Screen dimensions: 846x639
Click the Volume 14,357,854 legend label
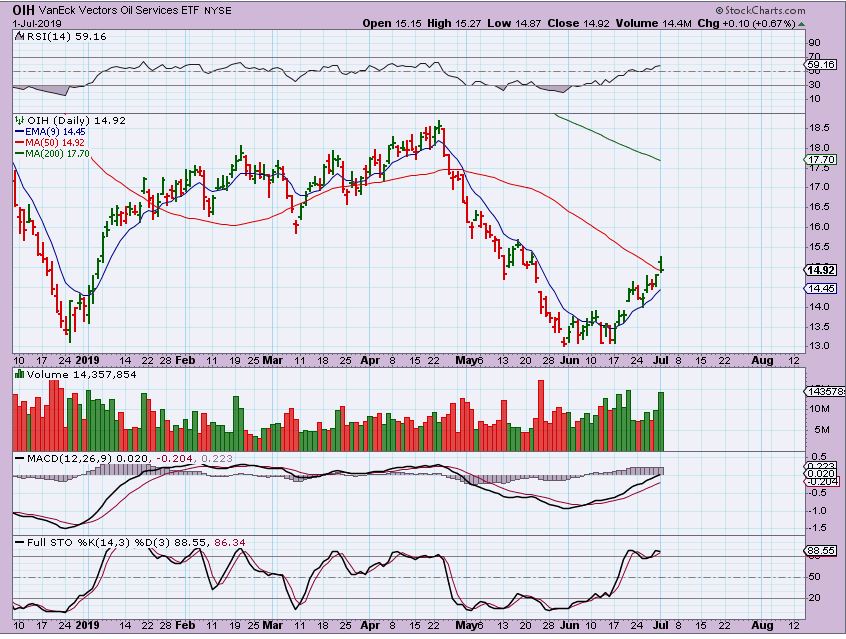pos(81,375)
